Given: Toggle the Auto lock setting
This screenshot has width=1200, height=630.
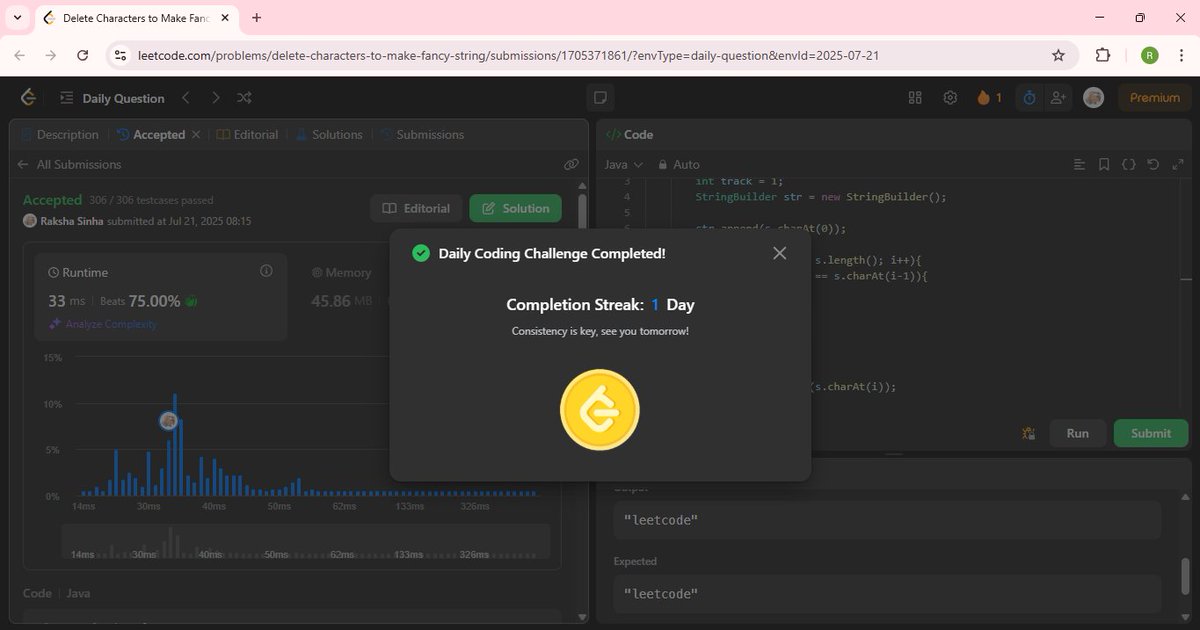Looking at the screenshot, I should 679,164.
